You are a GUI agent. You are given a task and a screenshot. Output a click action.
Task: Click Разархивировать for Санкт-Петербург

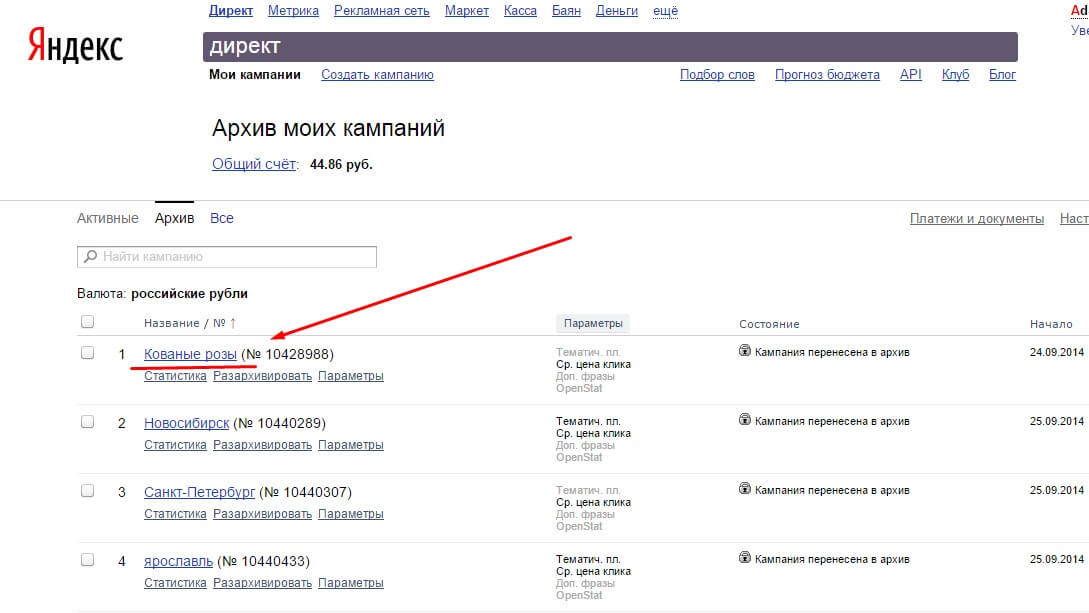263,514
